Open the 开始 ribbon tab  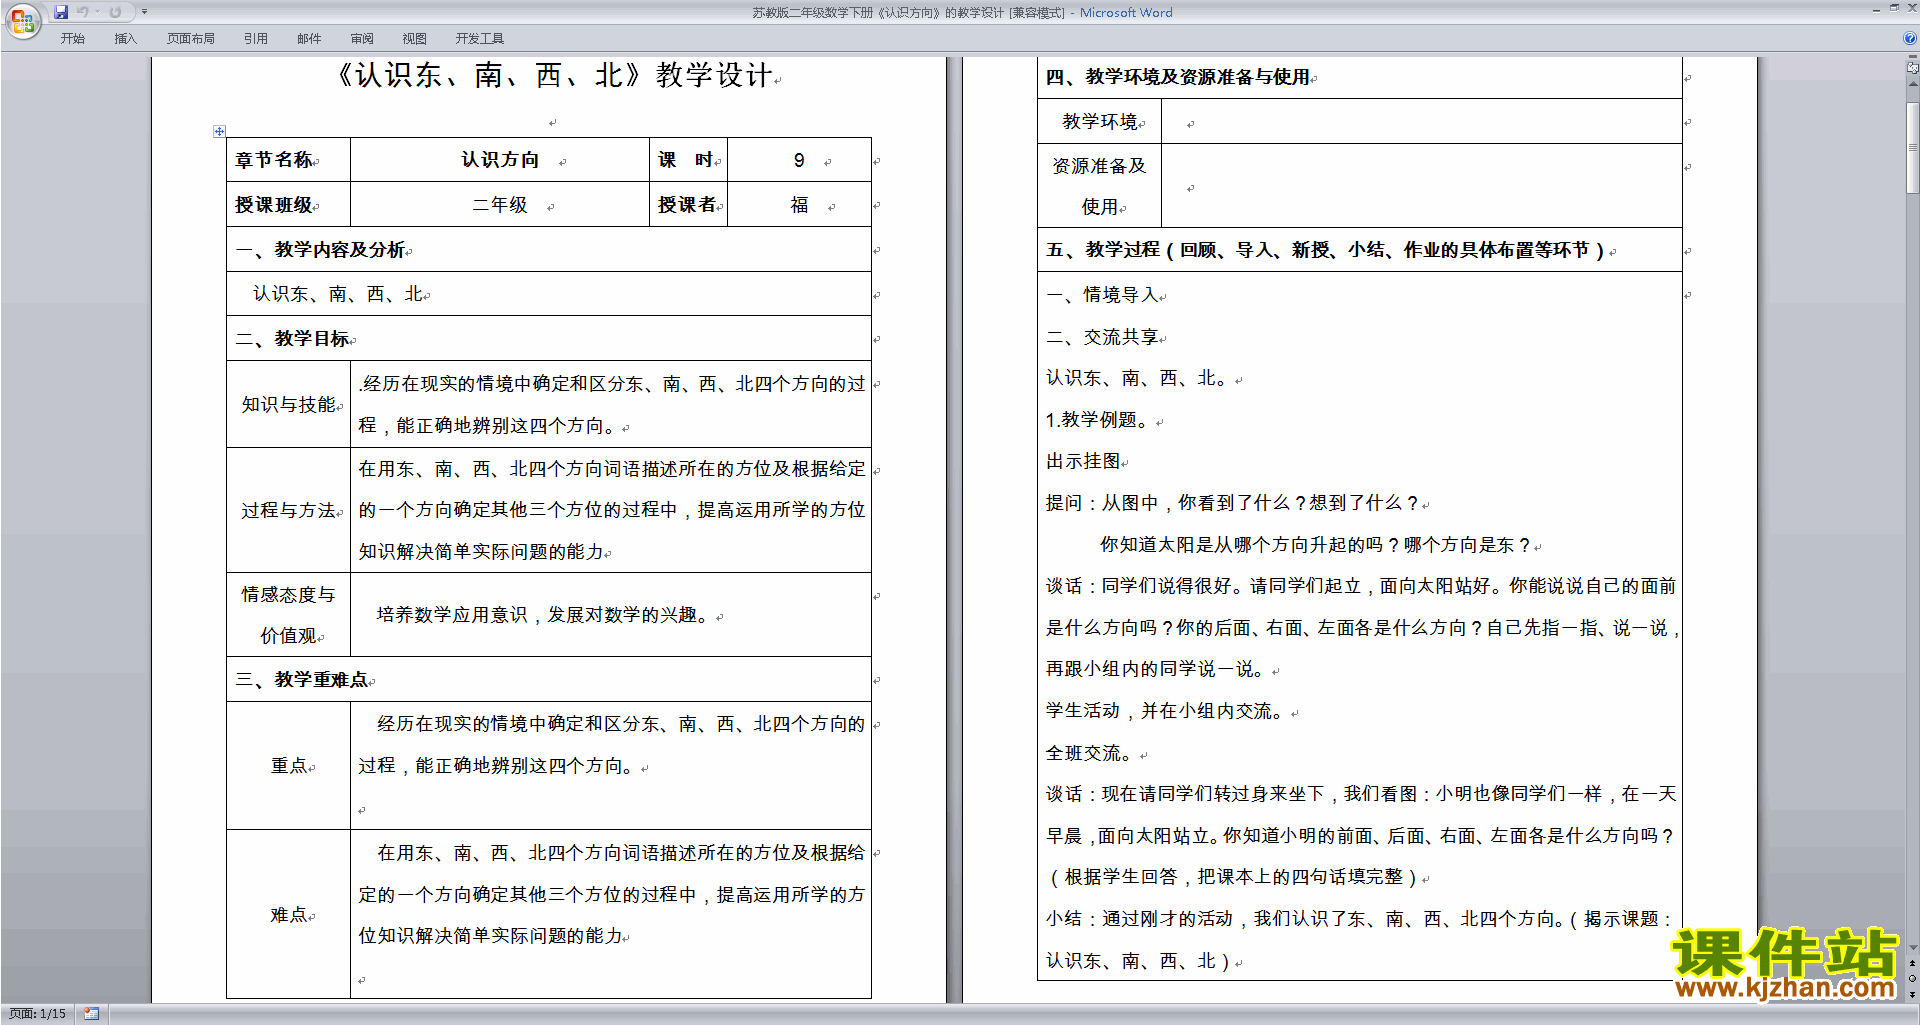tap(72, 38)
